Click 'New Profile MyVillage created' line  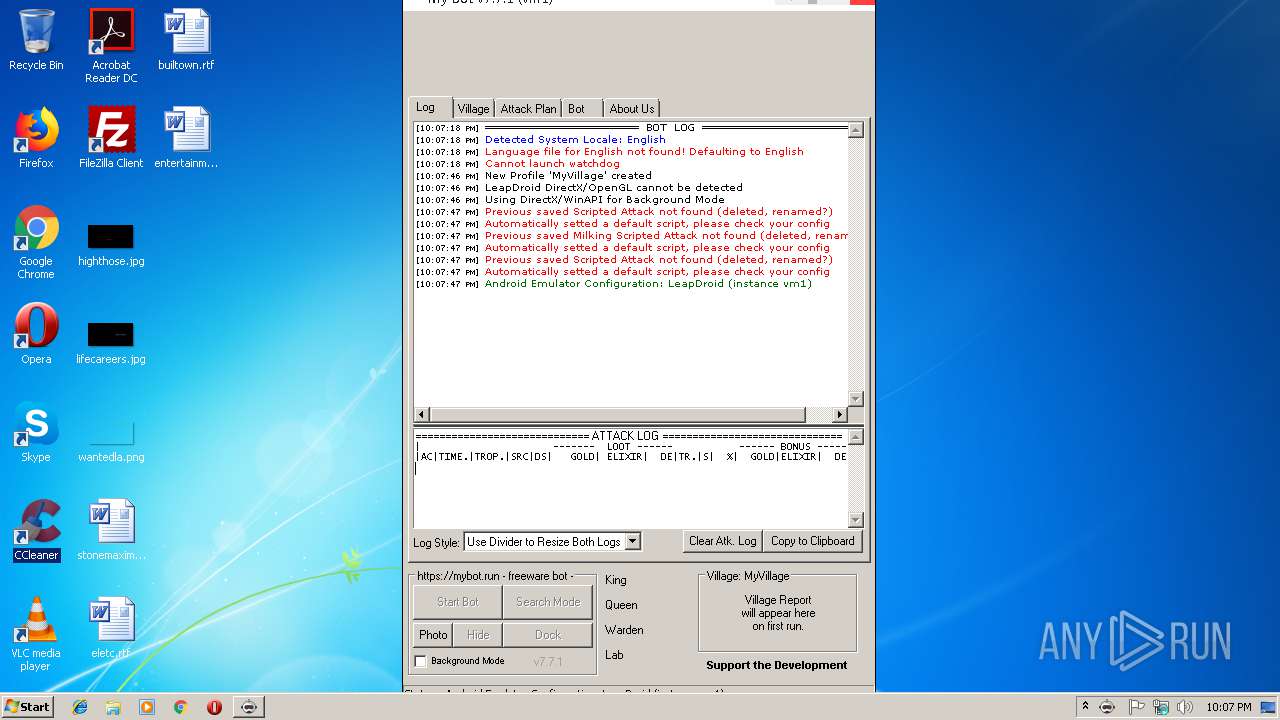(568, 176)
